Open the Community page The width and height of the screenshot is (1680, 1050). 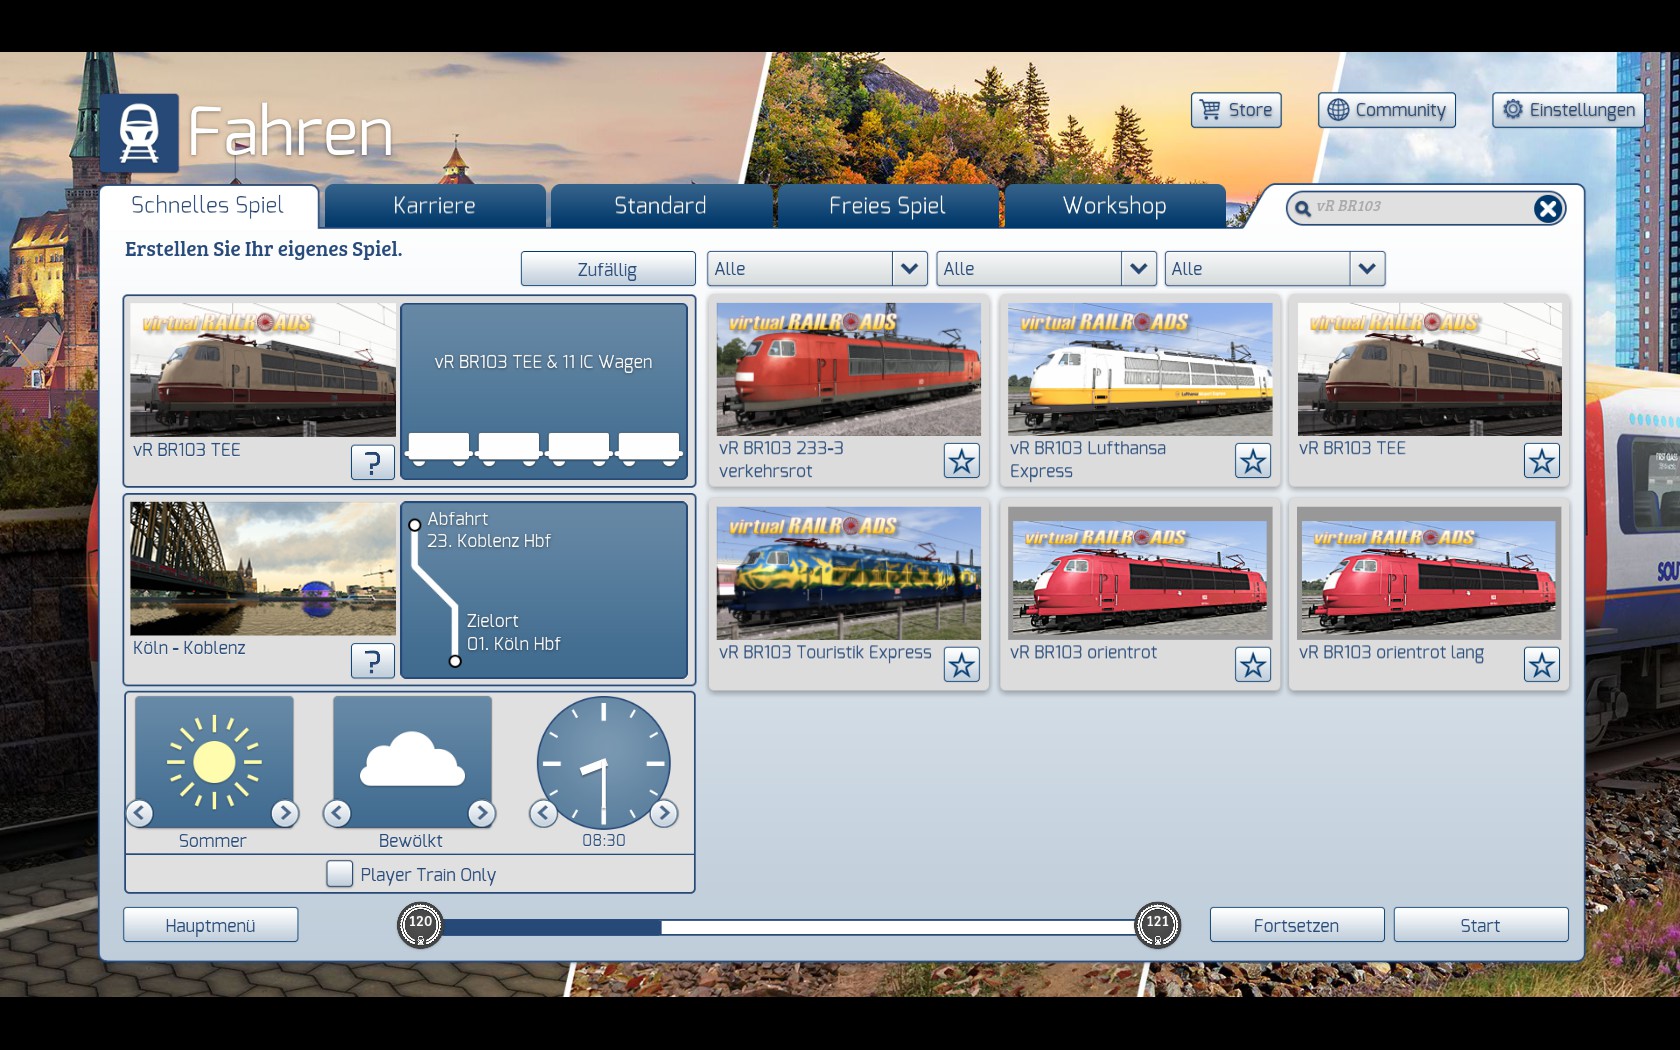click(x=1387, y=110)
